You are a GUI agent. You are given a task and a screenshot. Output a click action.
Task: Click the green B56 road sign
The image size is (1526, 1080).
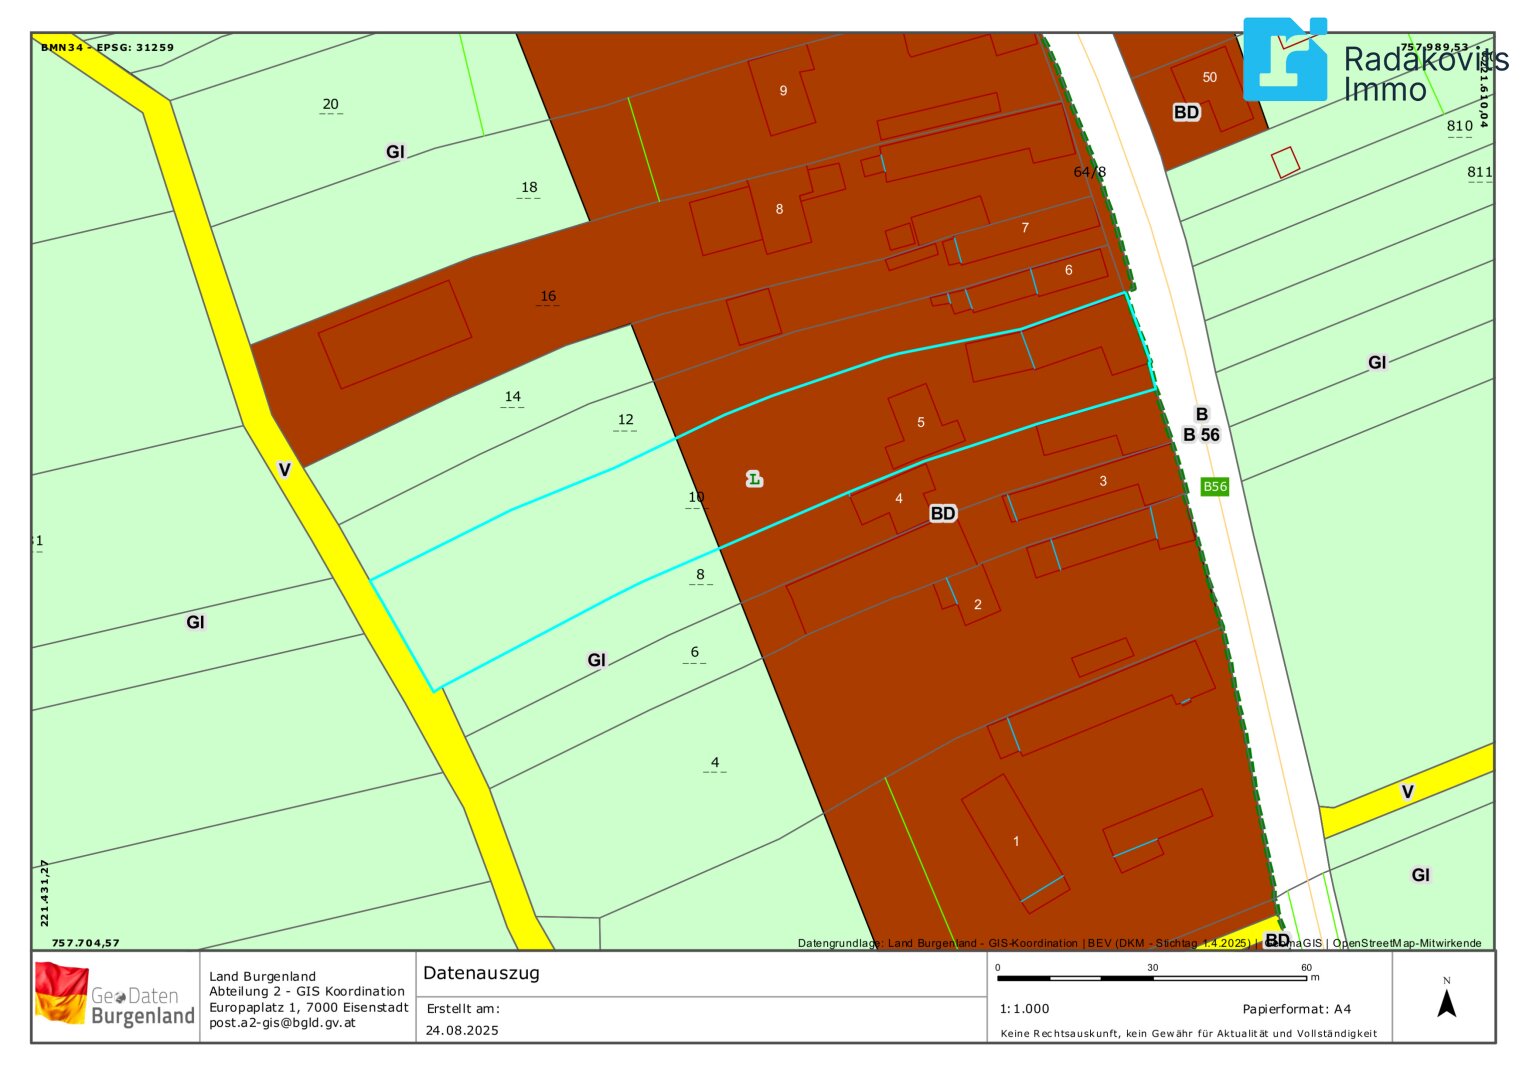pyautogui.click(x=1214, y=487)
